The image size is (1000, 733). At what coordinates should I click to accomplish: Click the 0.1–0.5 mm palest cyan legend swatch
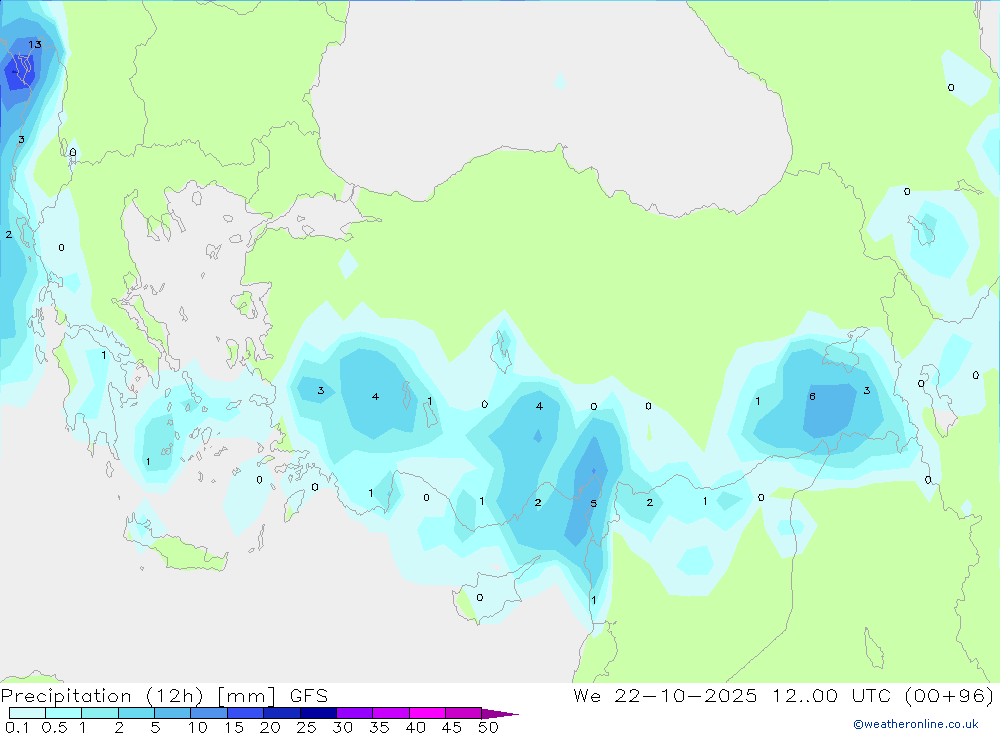27,713
